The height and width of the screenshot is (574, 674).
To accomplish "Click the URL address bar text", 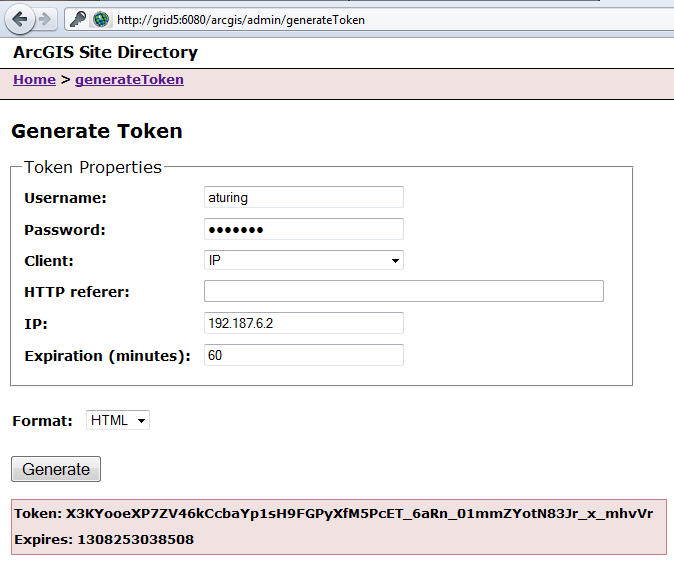I will pos(240,20).
